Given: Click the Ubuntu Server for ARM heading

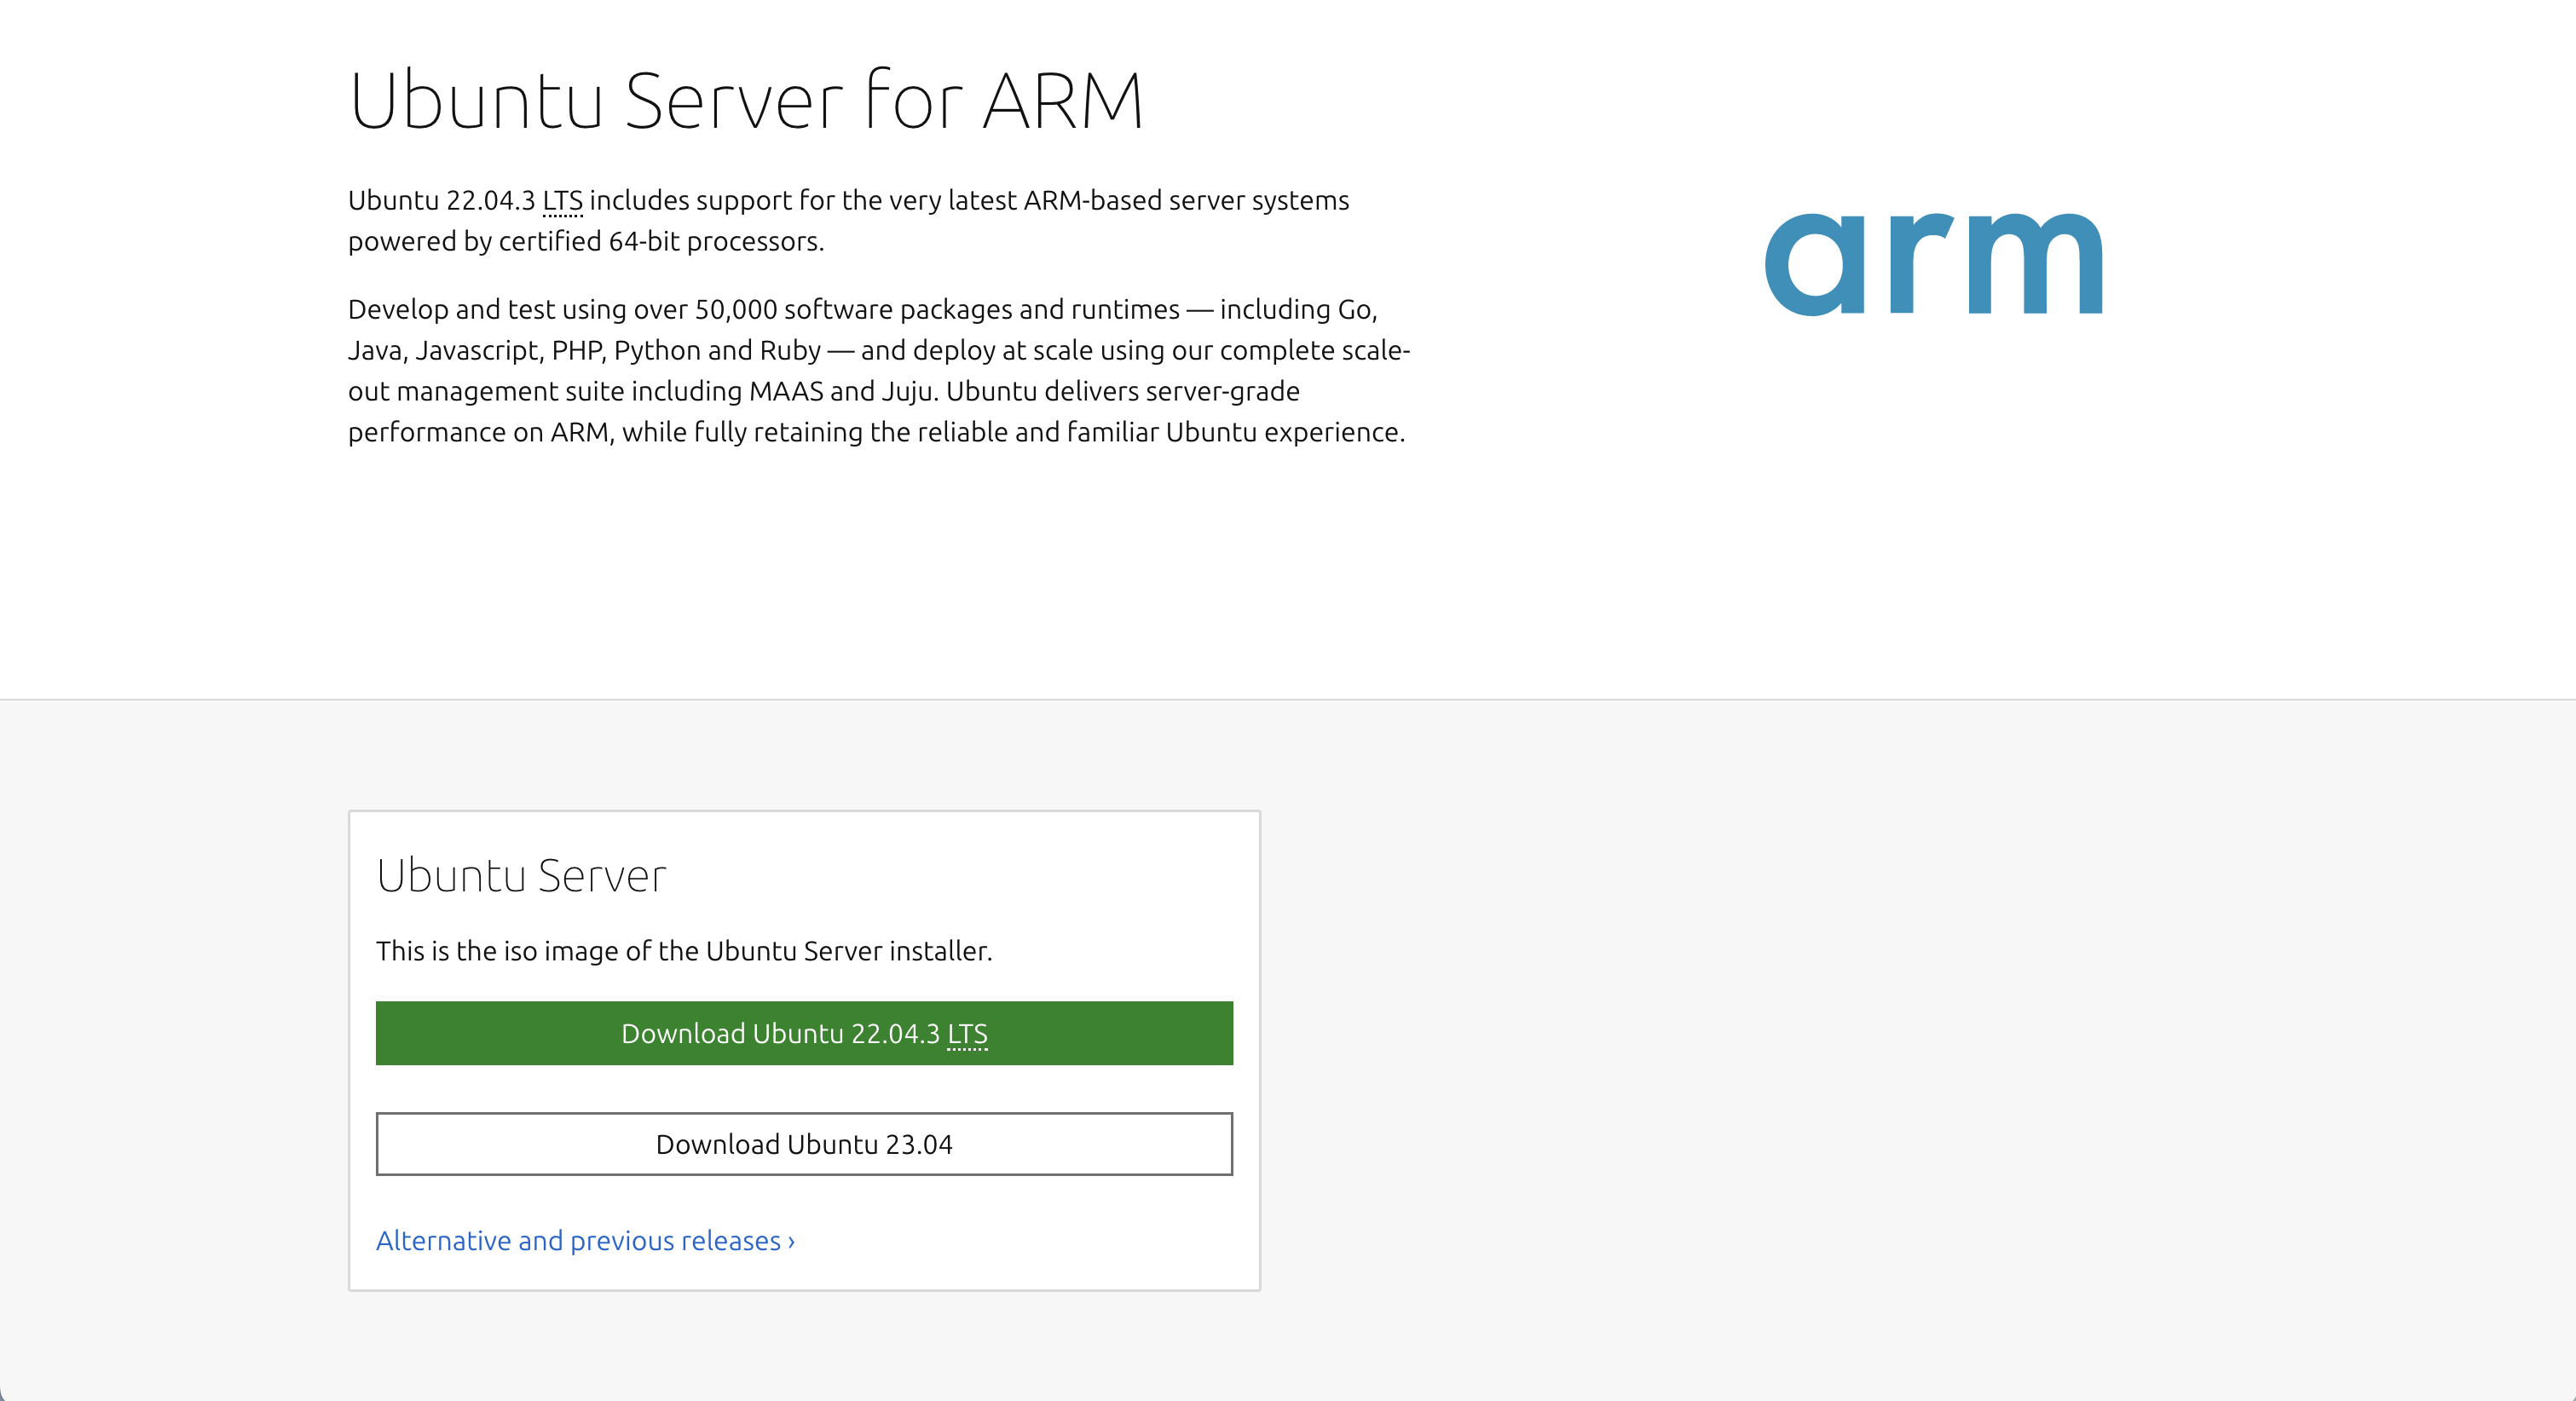Looking at the screenshot, I should (x=745, y=100).
